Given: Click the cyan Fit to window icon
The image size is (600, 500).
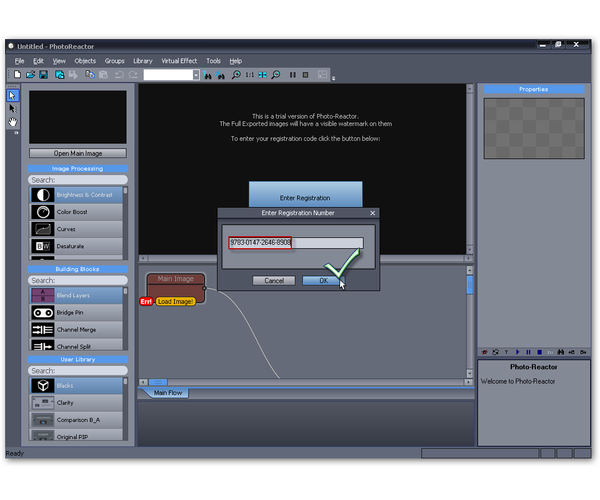Looking at the screenshot, I should 262,75.
